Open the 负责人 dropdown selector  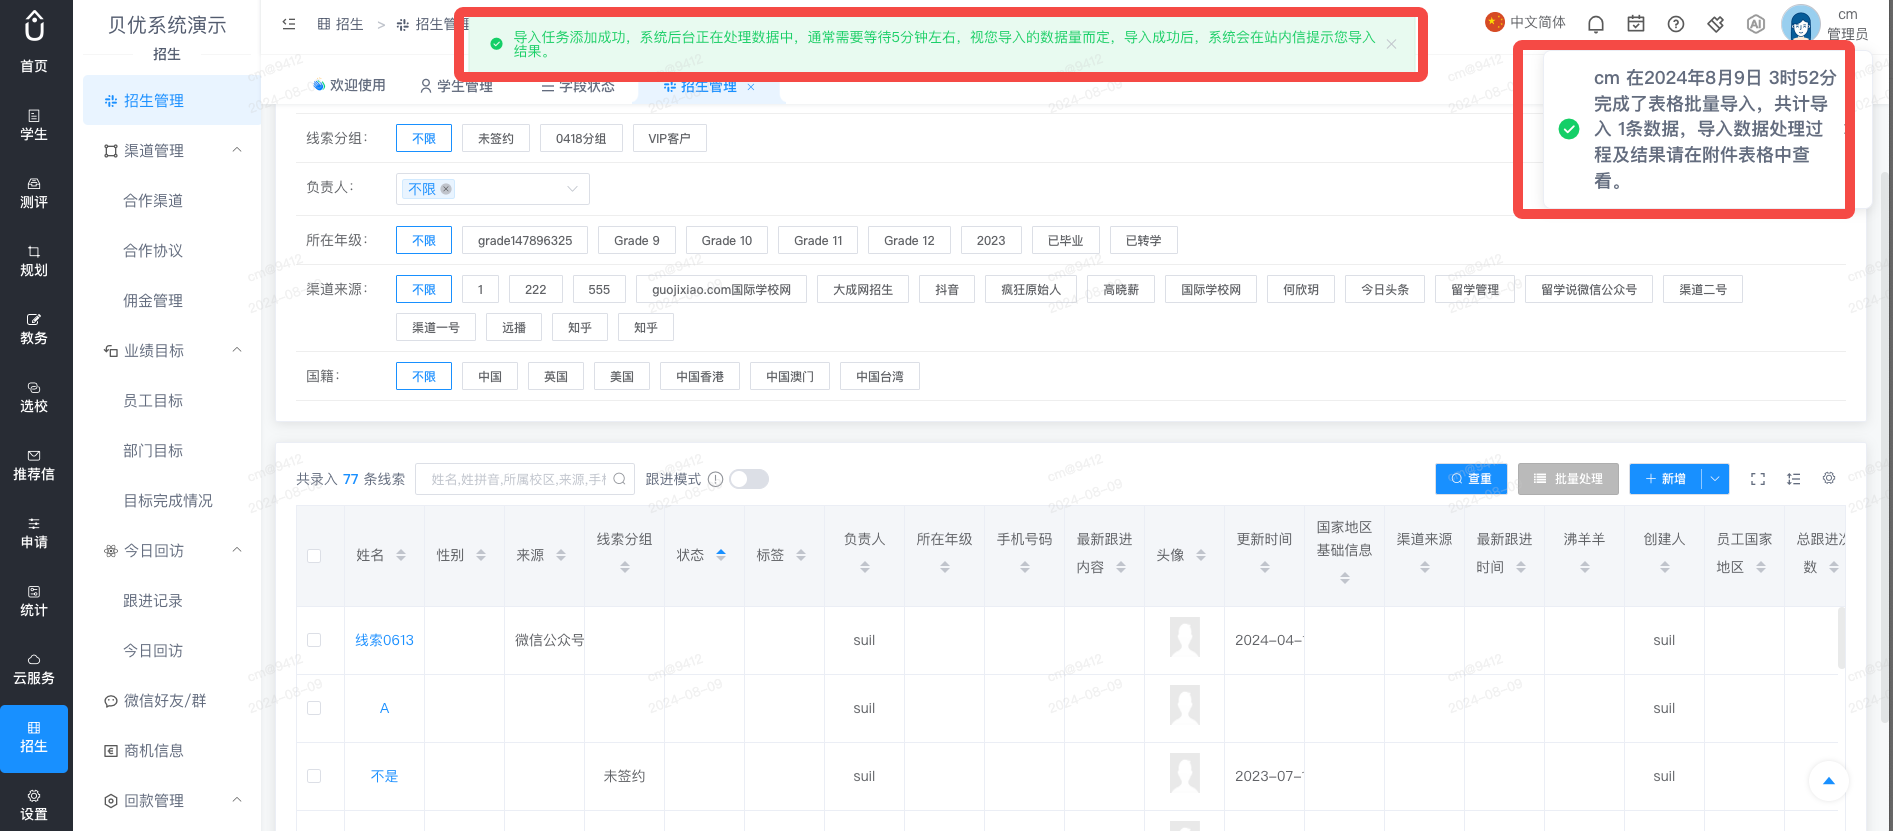coord(493,189)
